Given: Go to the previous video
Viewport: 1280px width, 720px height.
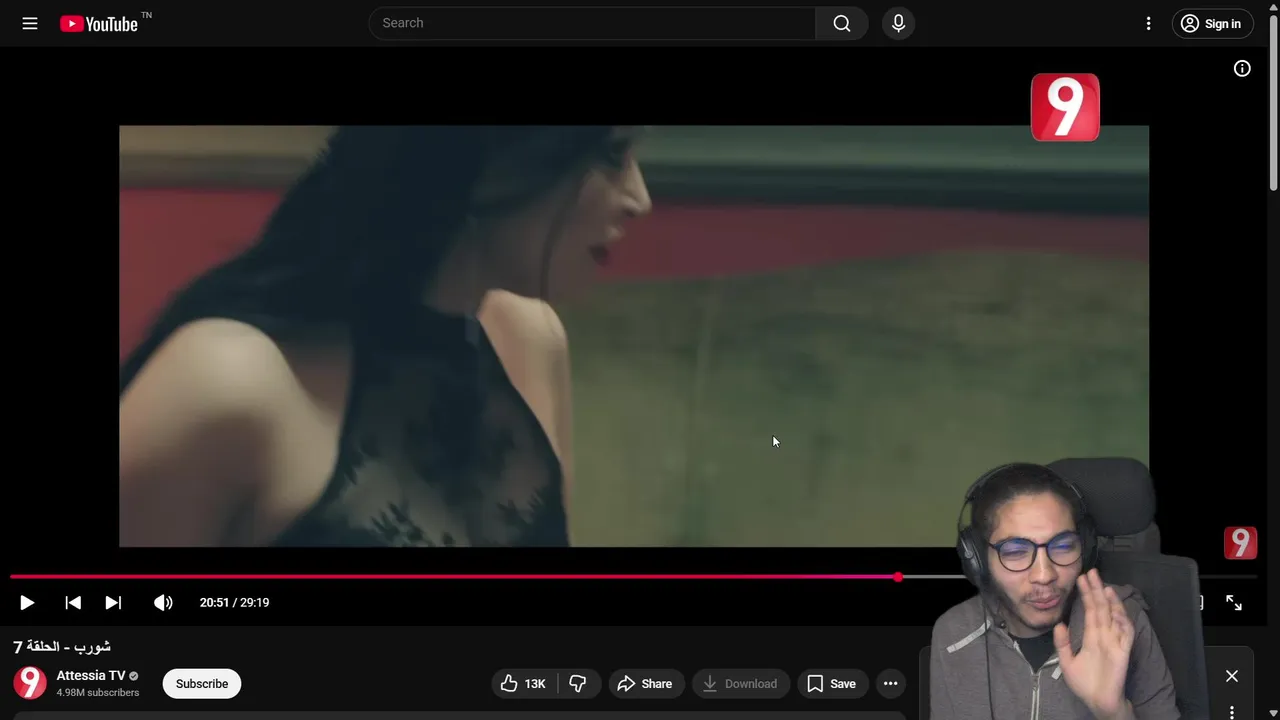Looking at the screenshot, I should (x=73, y=602).
